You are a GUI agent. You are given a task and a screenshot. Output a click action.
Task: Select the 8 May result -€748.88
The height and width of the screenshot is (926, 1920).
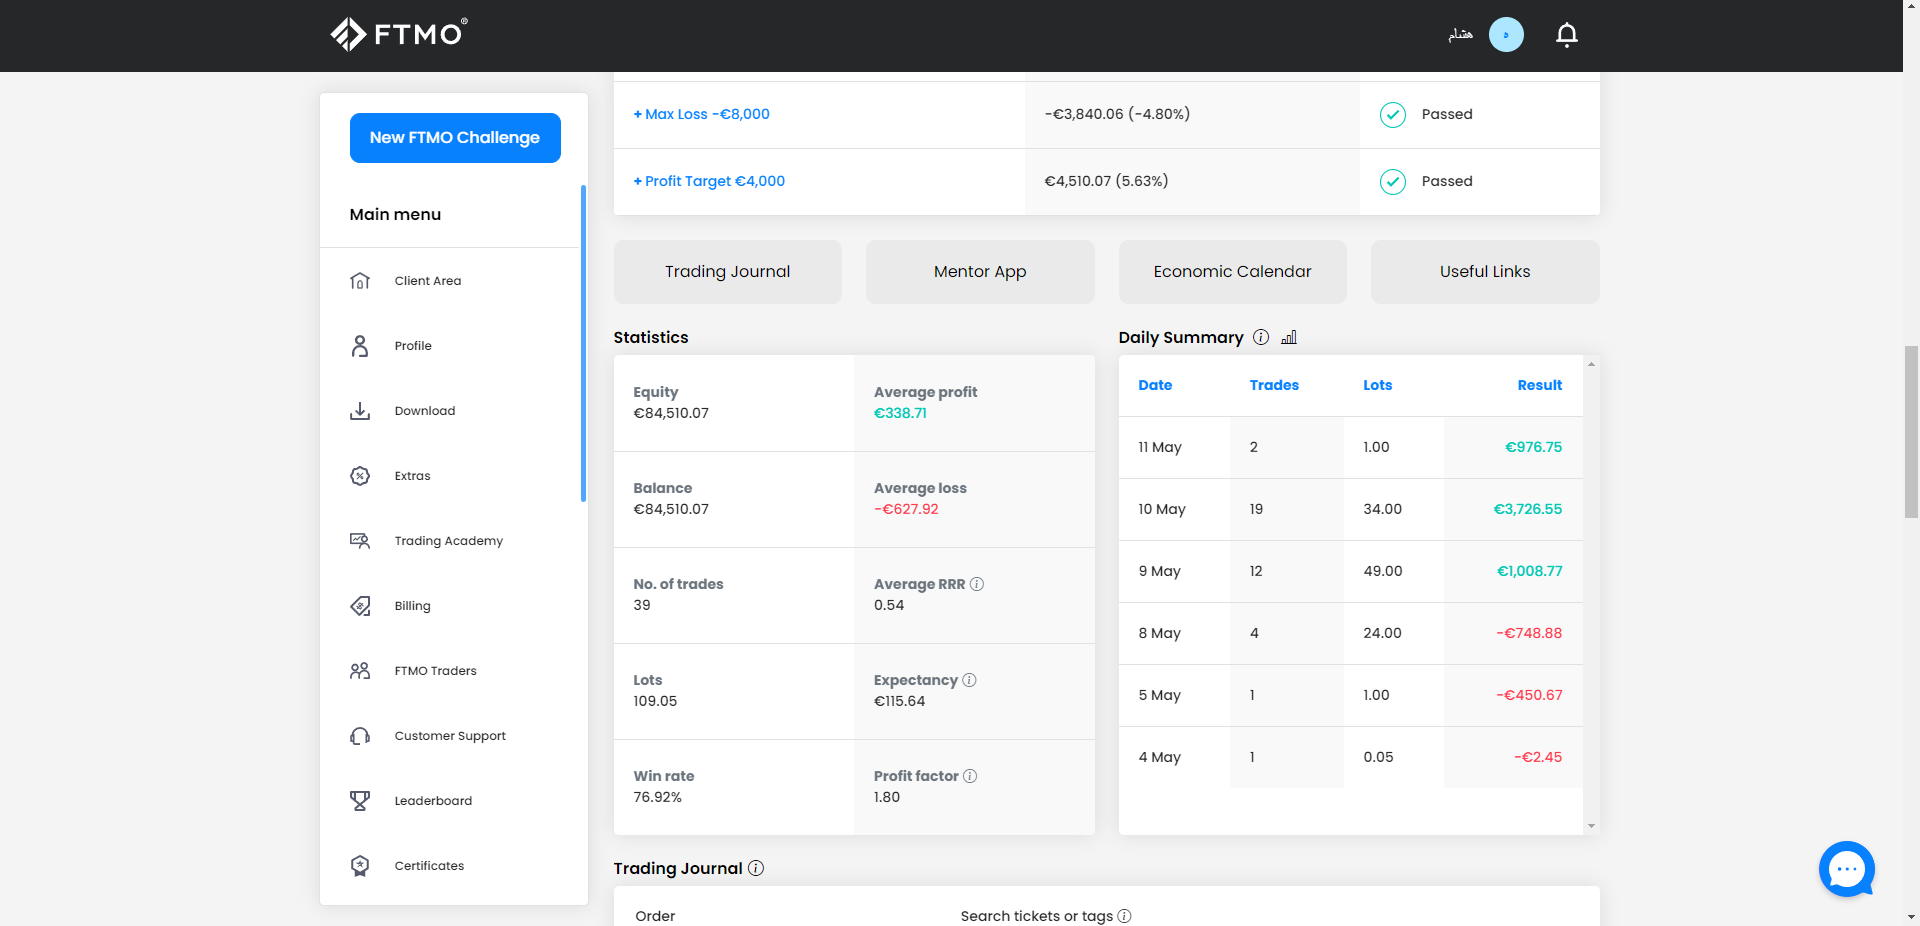[1529, 633]
